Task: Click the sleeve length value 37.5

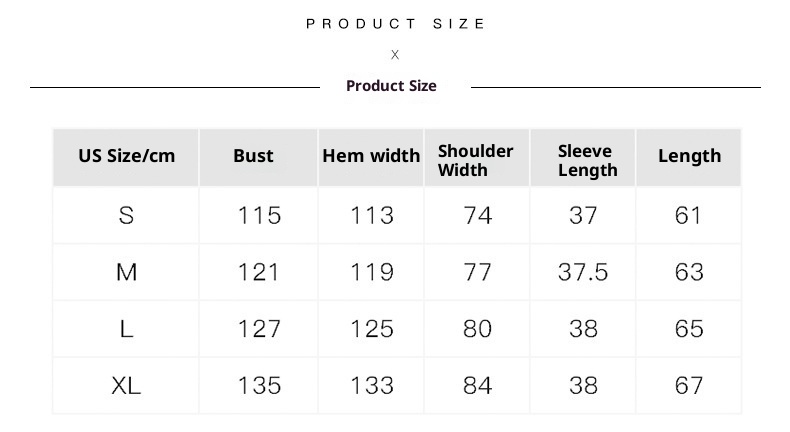Action: click(583, 272)
